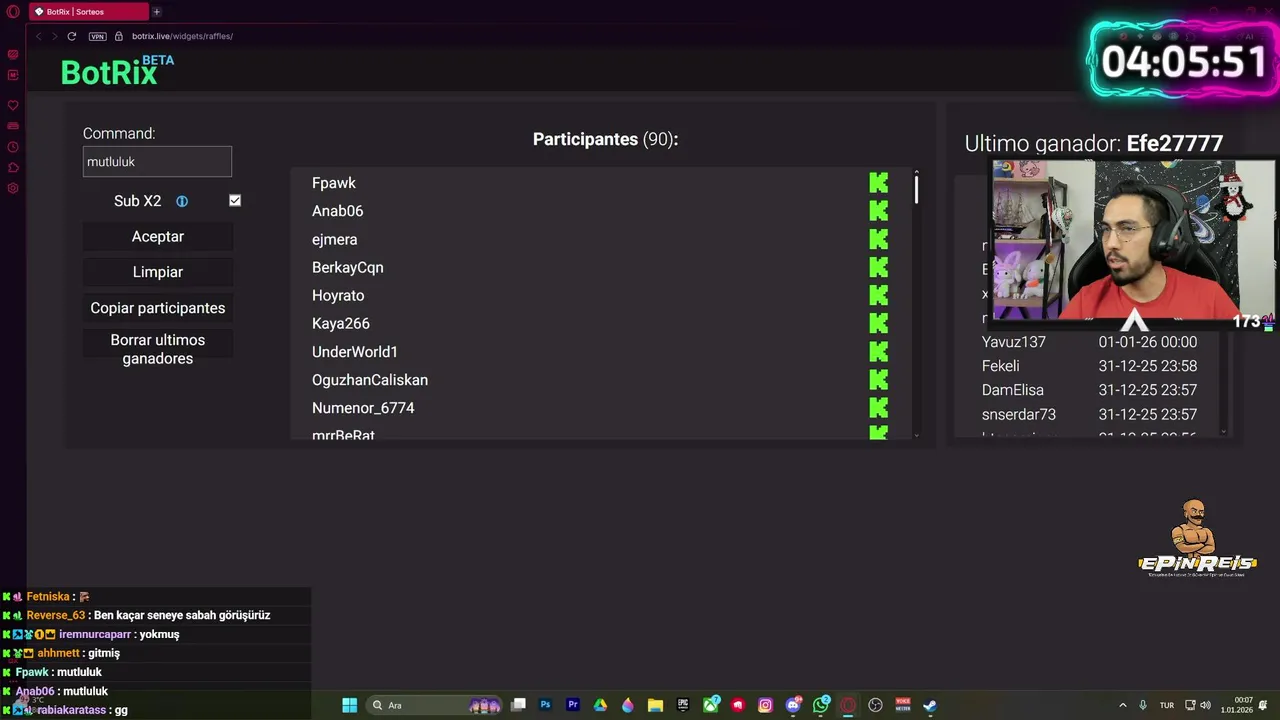The image size is (1280, 720).
Task: Open the Windows Start menu
Action: [x=349, y=705]
